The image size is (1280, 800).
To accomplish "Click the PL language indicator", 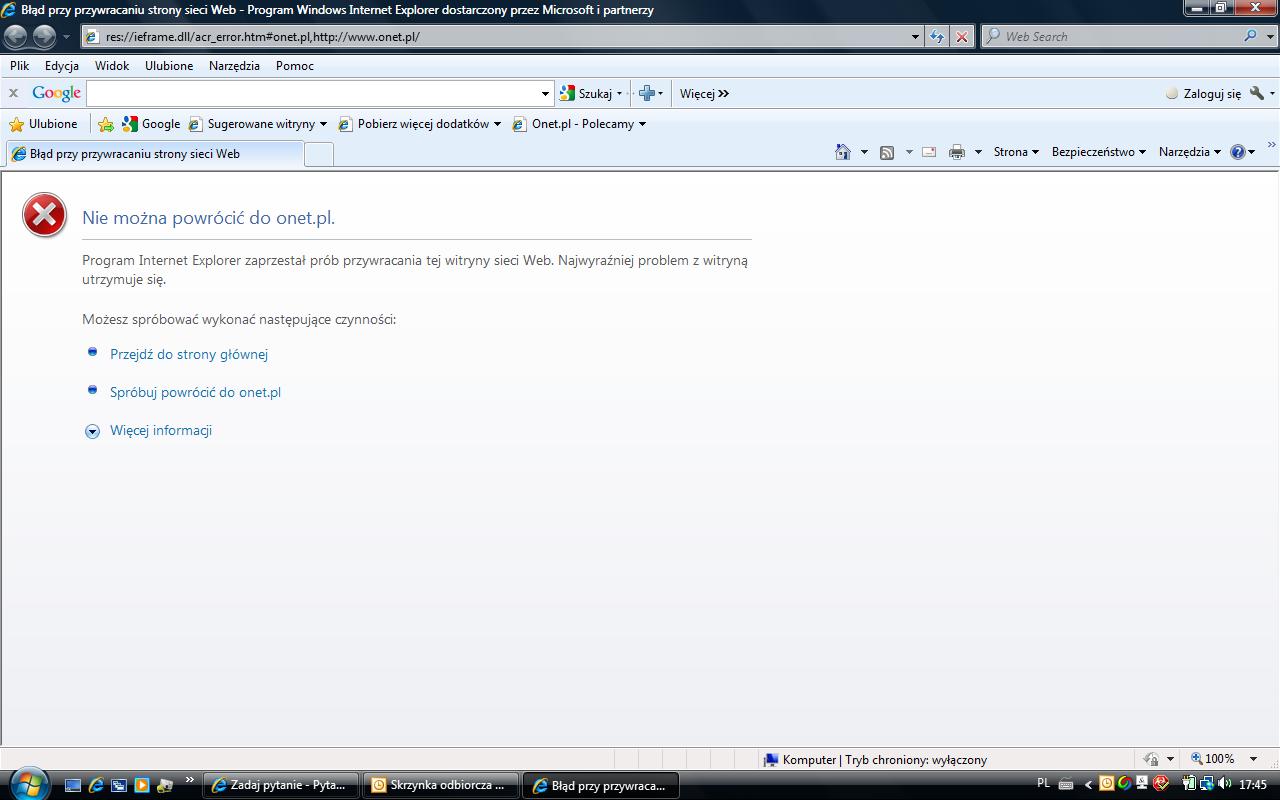I will (x=1043, y=784).
